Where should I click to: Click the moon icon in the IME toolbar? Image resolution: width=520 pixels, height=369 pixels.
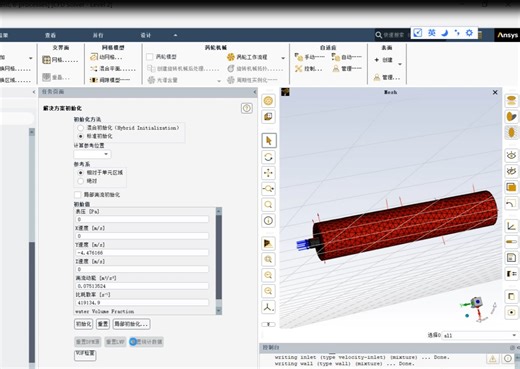(x=444, y=33)
